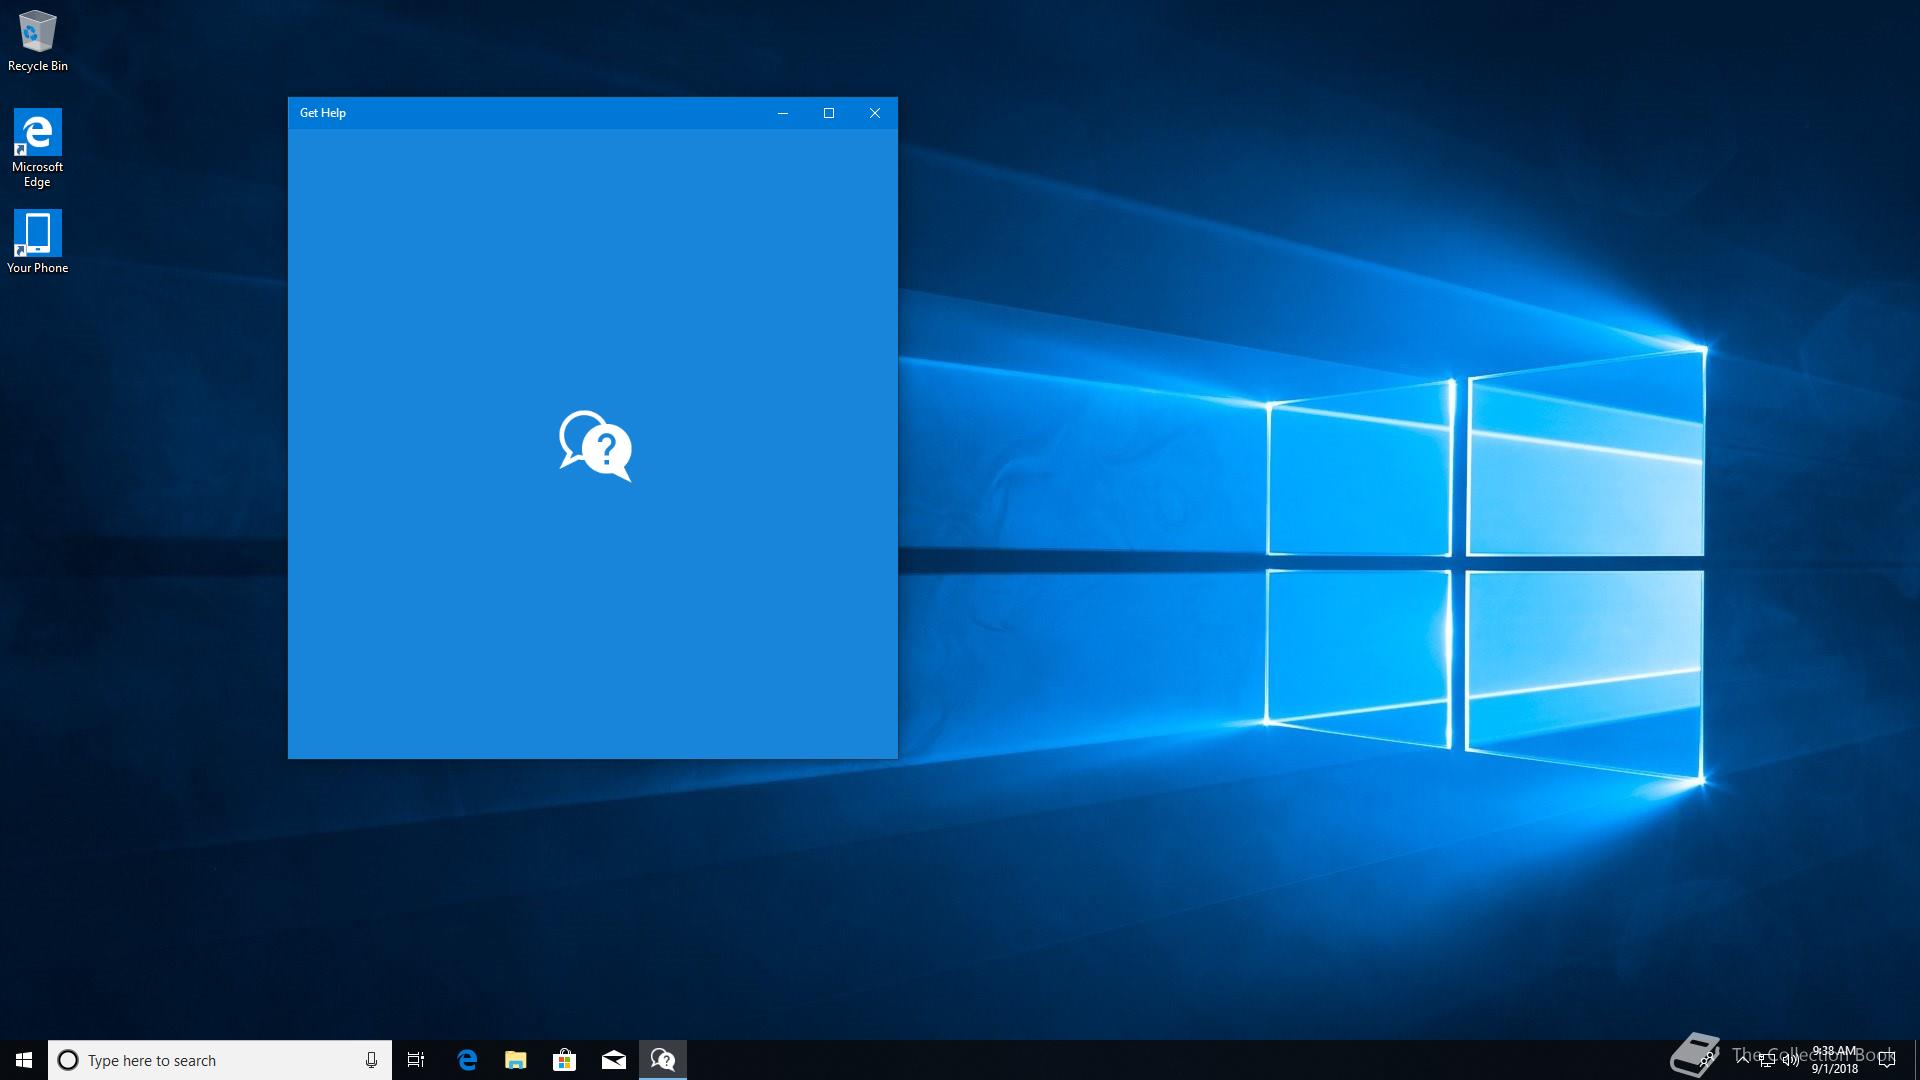Focus the 'Type here to search' field

click(220, 1060)
